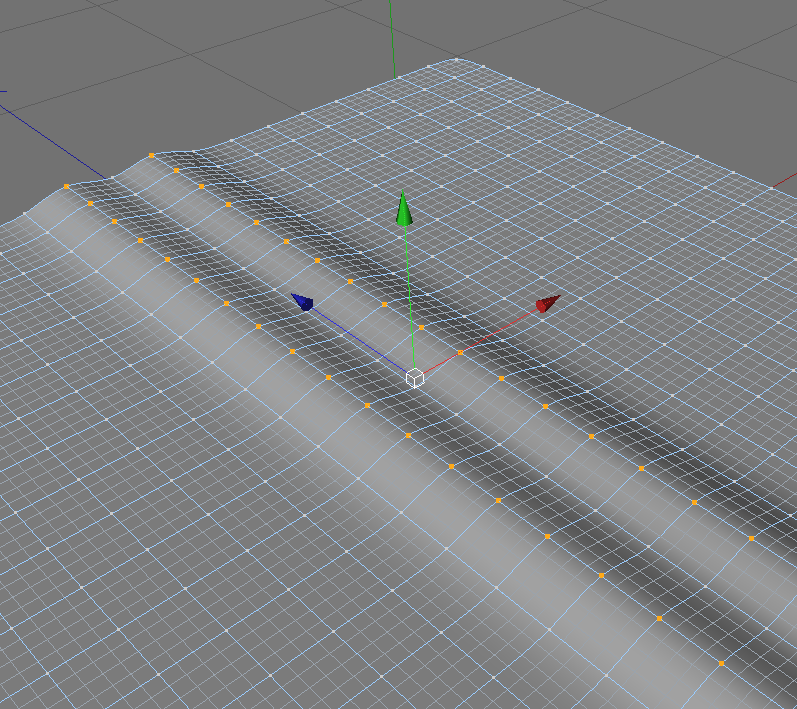The image size is (797, 709).
Task: Click world blue axis line left of the mesh
Action: click(x=53, y=142)
